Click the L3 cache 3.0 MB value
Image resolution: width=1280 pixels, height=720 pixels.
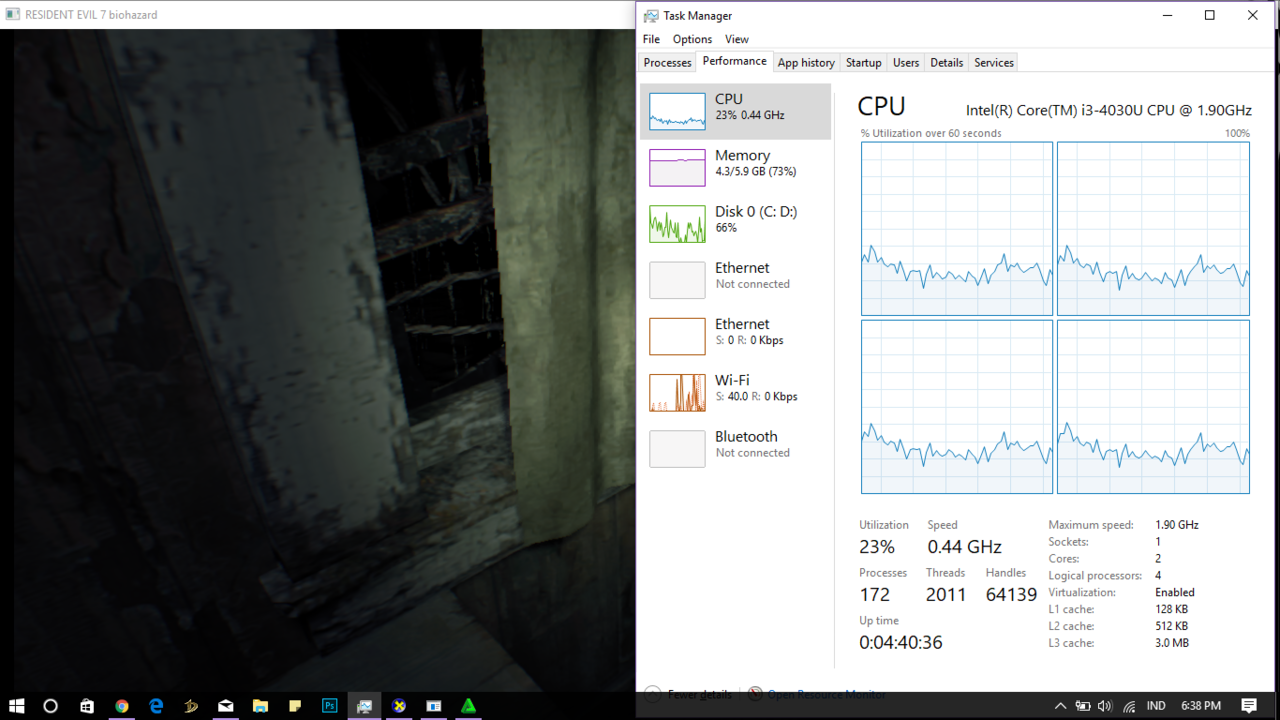coord(1172,643)
